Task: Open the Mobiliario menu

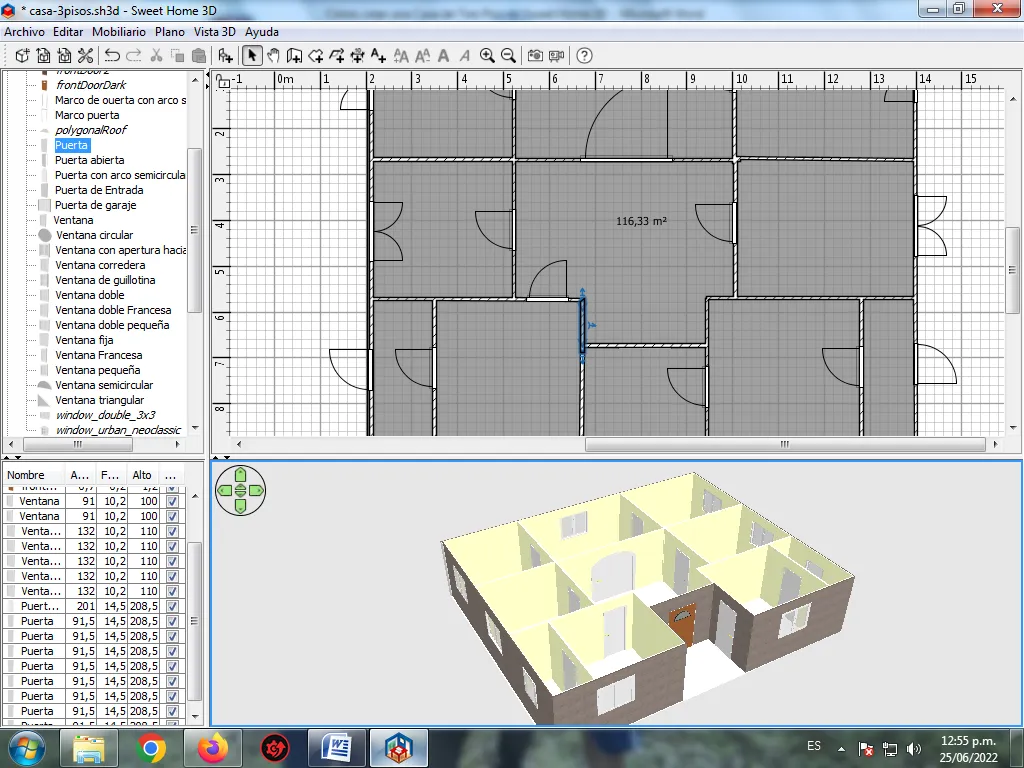Action: [119, 31]
